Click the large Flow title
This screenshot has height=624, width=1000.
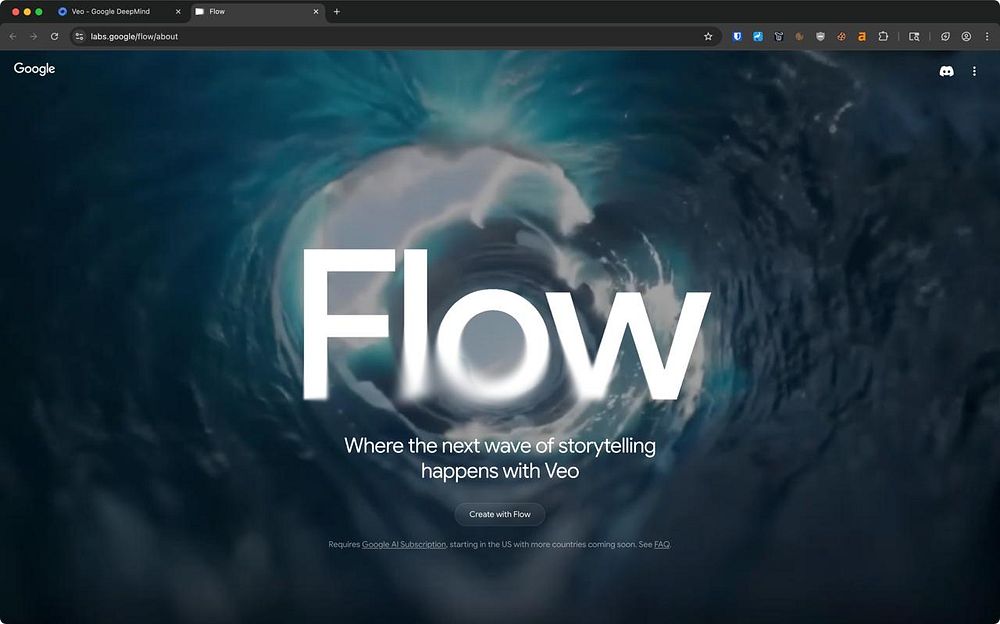[x=505, y=325]
